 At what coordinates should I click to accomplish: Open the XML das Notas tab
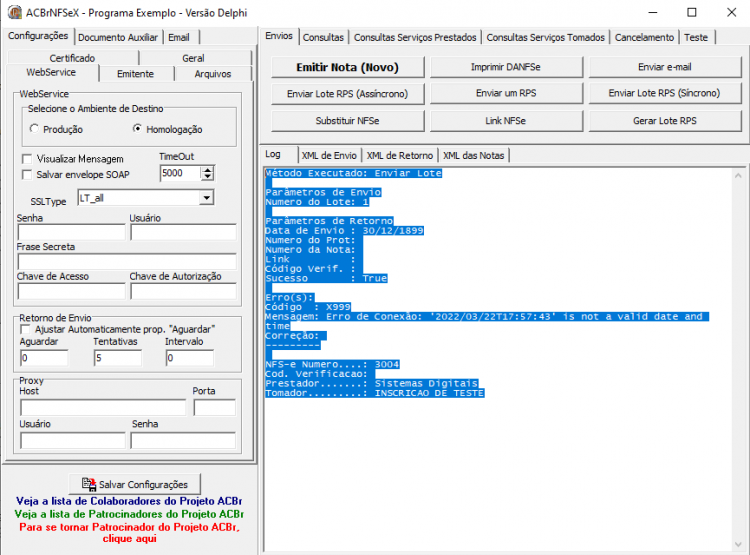point(474,155)
